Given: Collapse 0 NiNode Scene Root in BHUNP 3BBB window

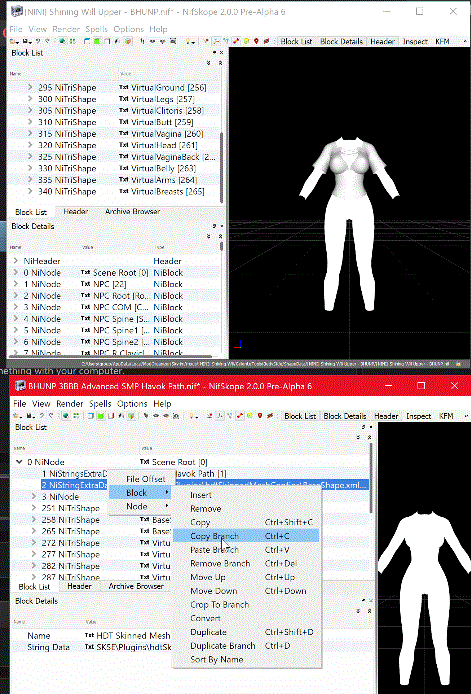Looking at the screenshot, I should [19, 462].
